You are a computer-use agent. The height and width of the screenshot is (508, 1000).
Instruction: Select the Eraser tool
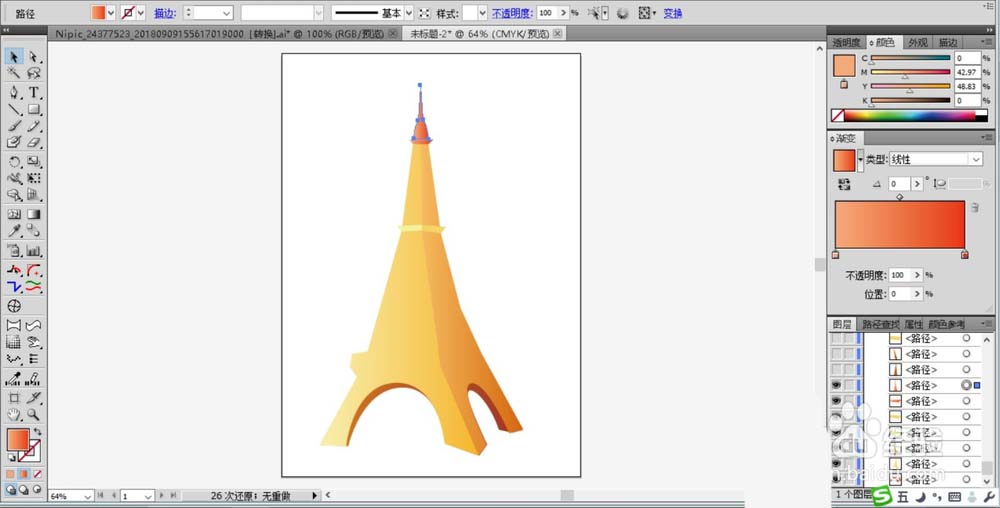tap(33, 143)
